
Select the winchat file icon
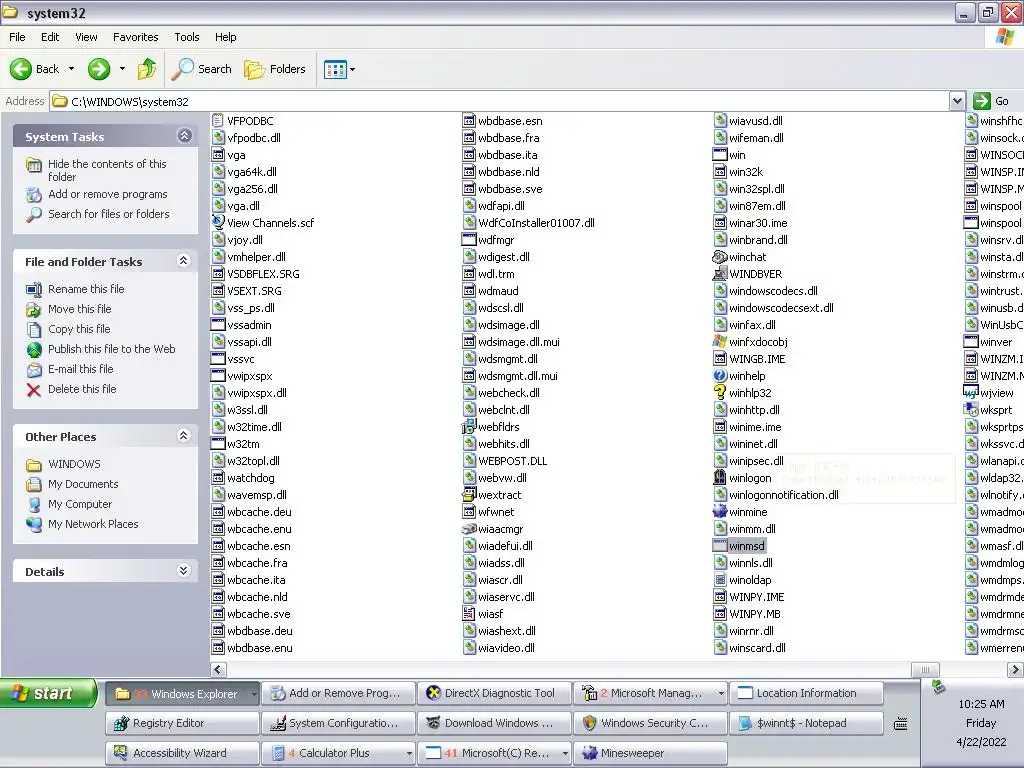coord(720,257)
